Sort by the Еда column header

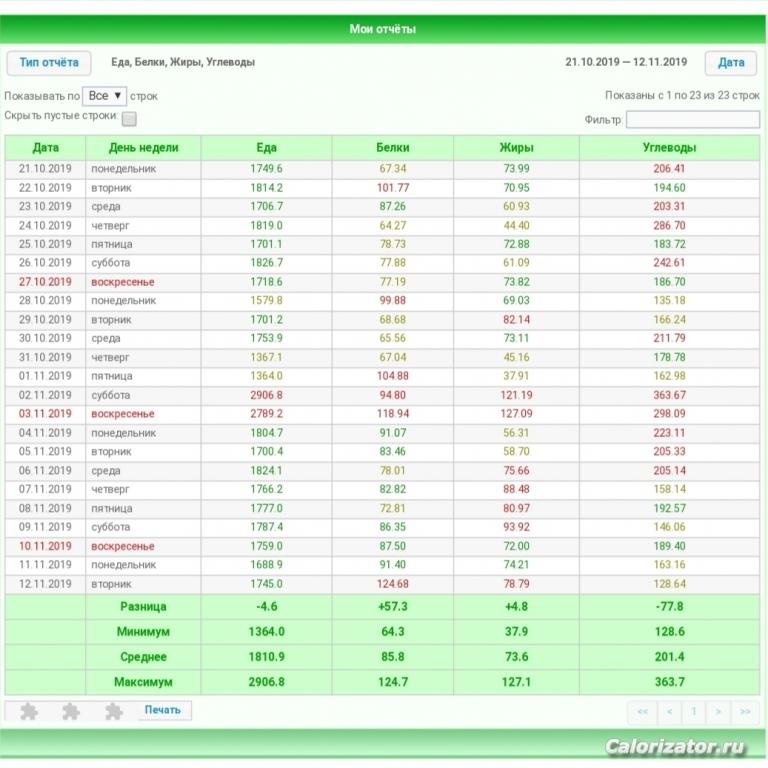click(266, 148)
